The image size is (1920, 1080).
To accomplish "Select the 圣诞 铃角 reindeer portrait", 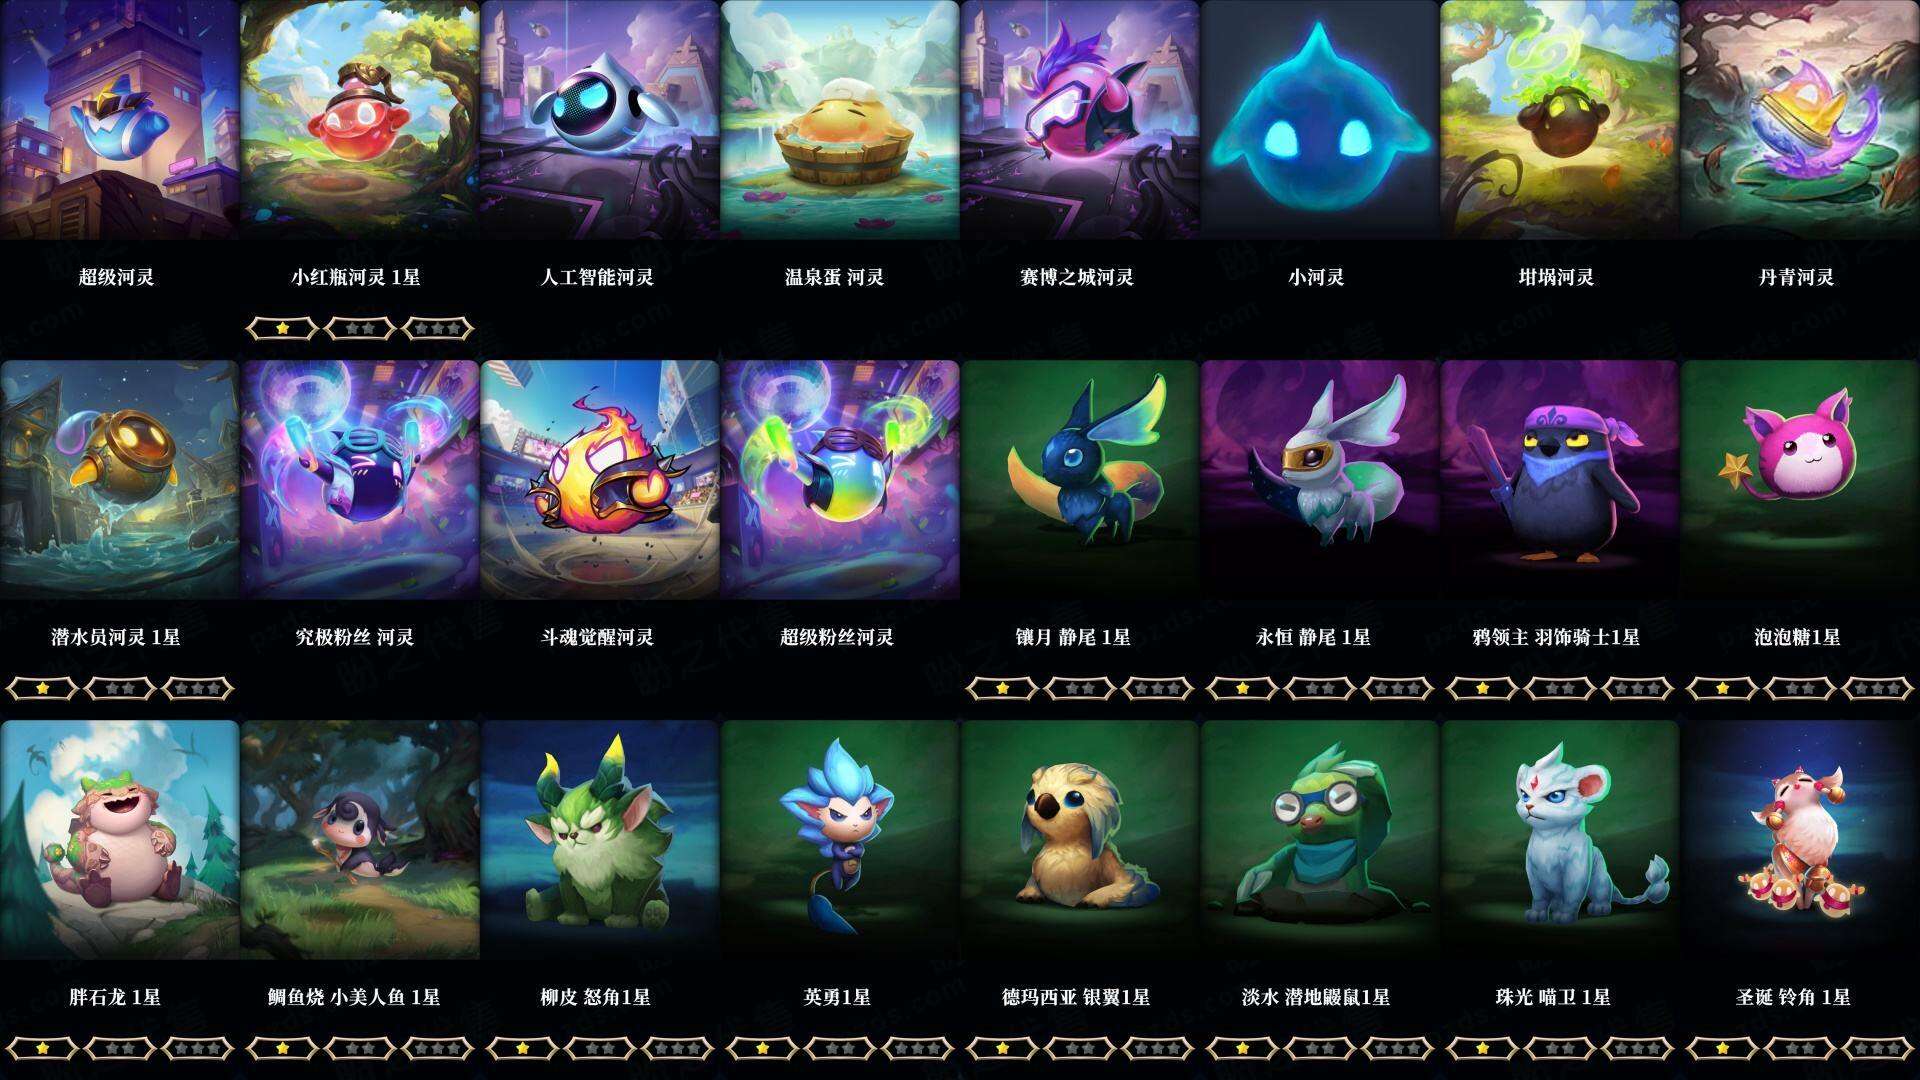I will pos(1800,840).
